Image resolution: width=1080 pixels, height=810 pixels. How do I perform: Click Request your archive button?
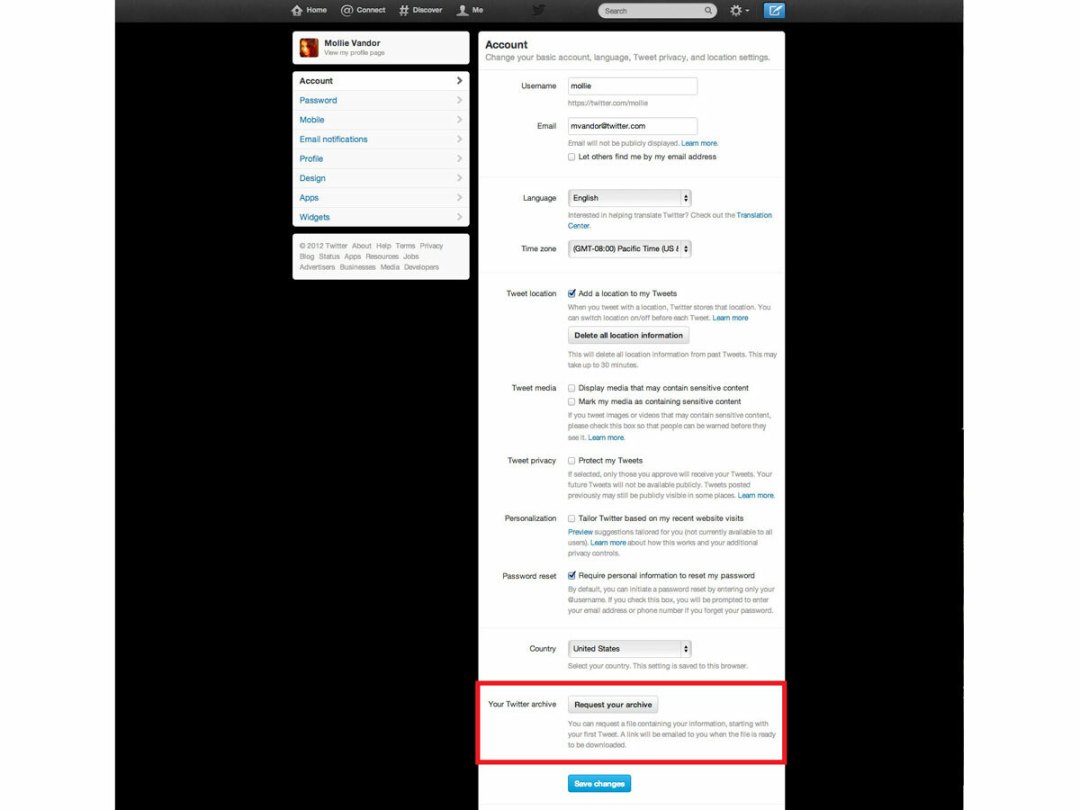point(613,705)
